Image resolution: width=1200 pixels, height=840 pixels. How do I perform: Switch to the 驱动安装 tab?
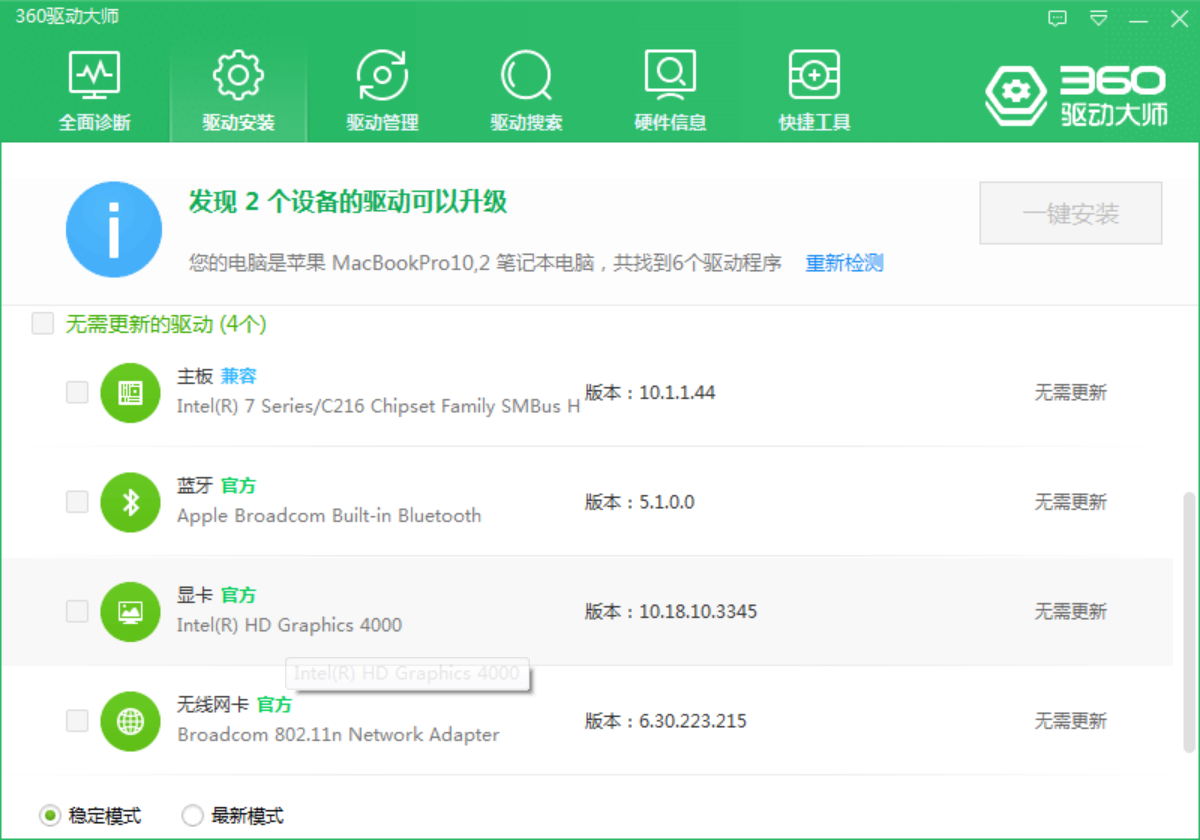click(238, 92)
